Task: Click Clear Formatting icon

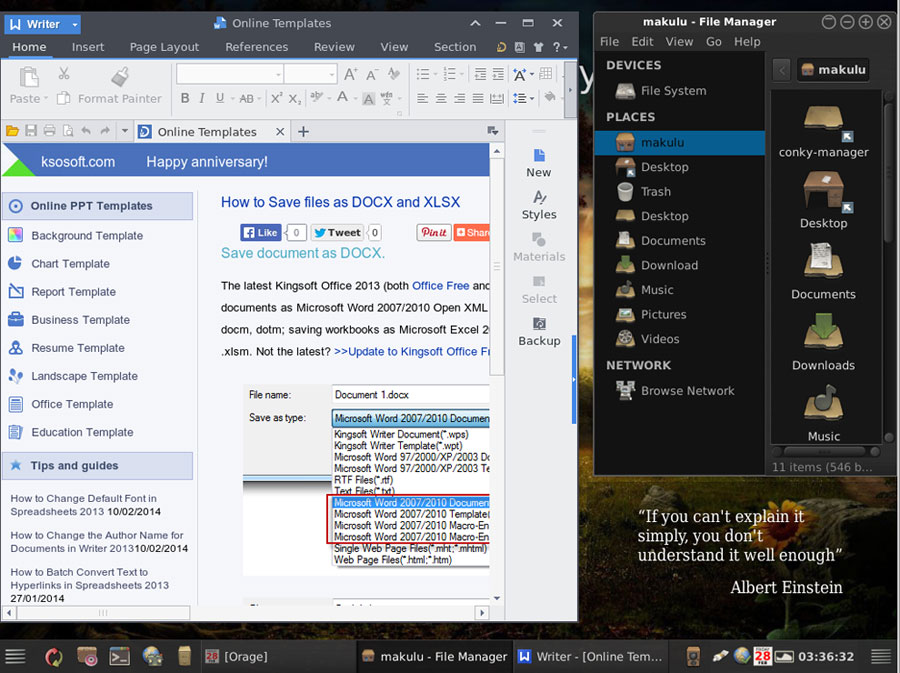Action: click(x=394, y=73)
